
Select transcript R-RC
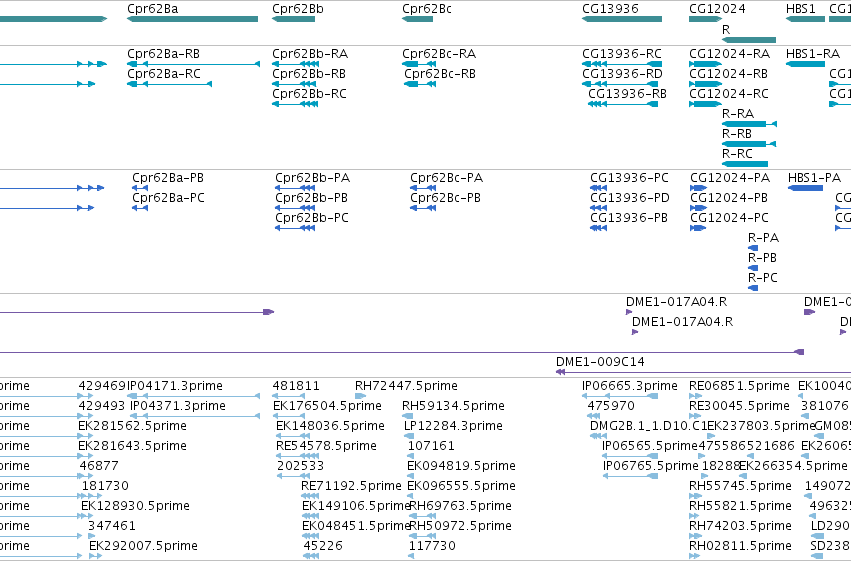click(745, 164)
